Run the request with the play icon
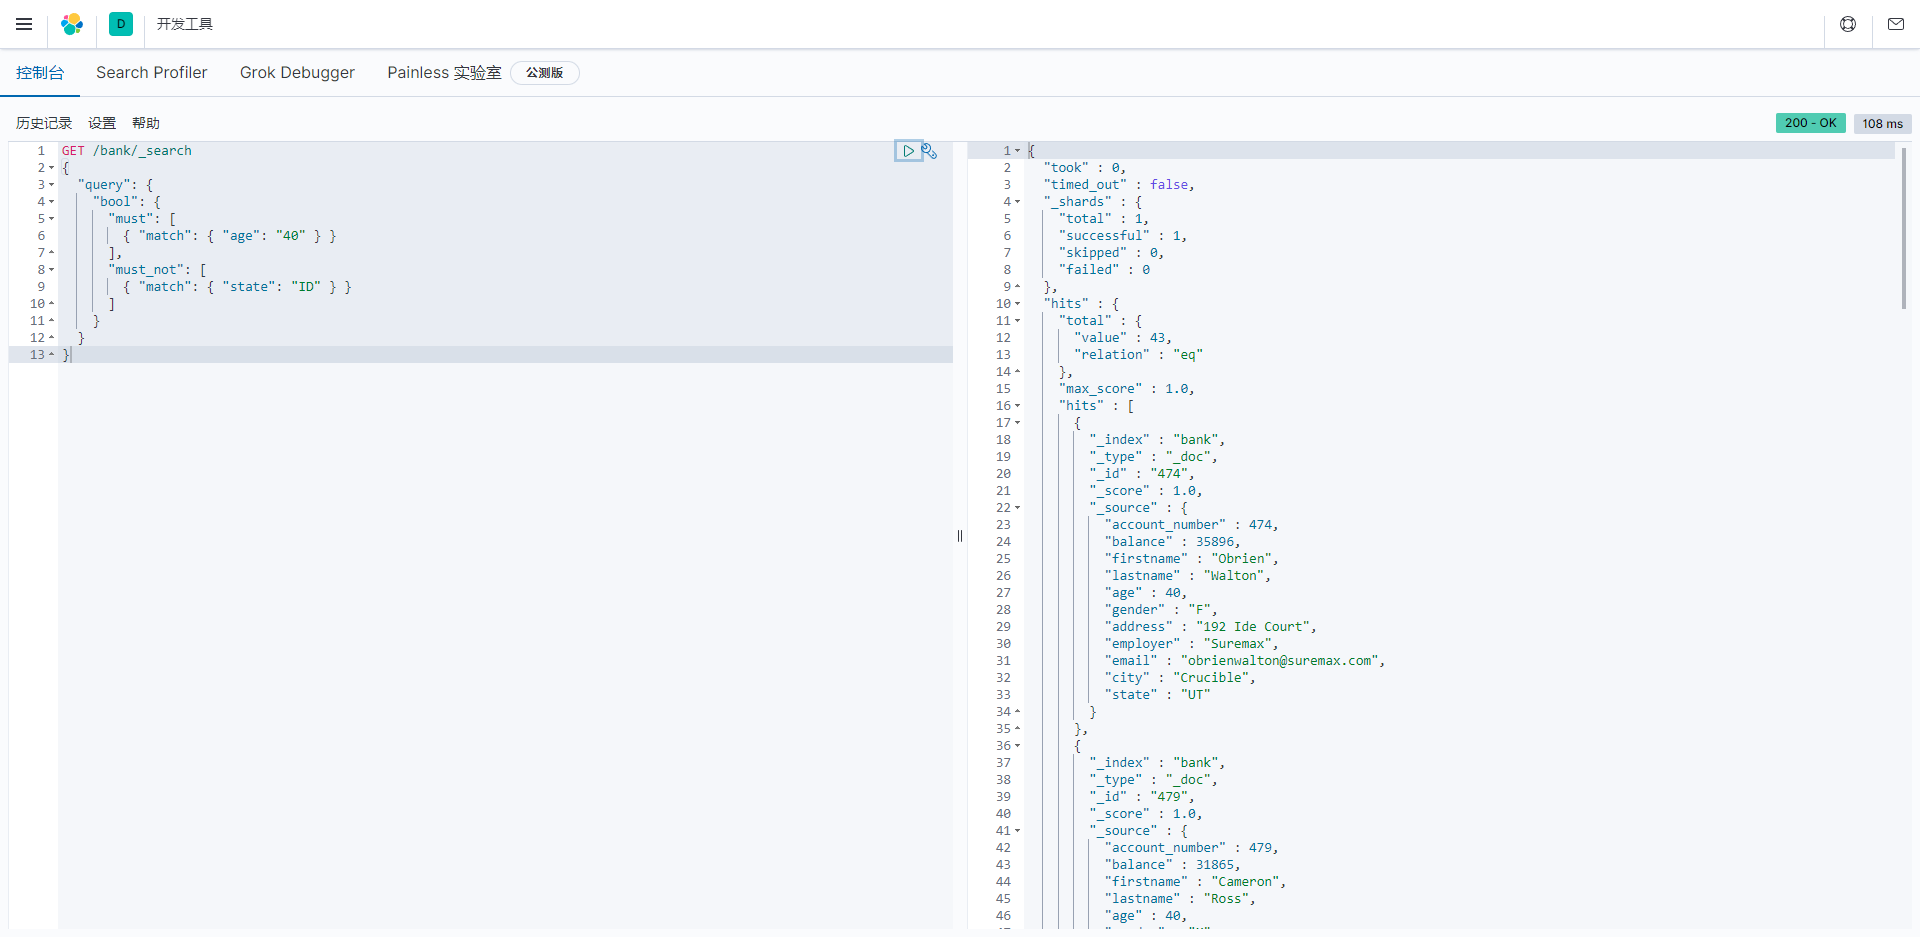The width and height of the screenshot is (1920, 937). 908,151
